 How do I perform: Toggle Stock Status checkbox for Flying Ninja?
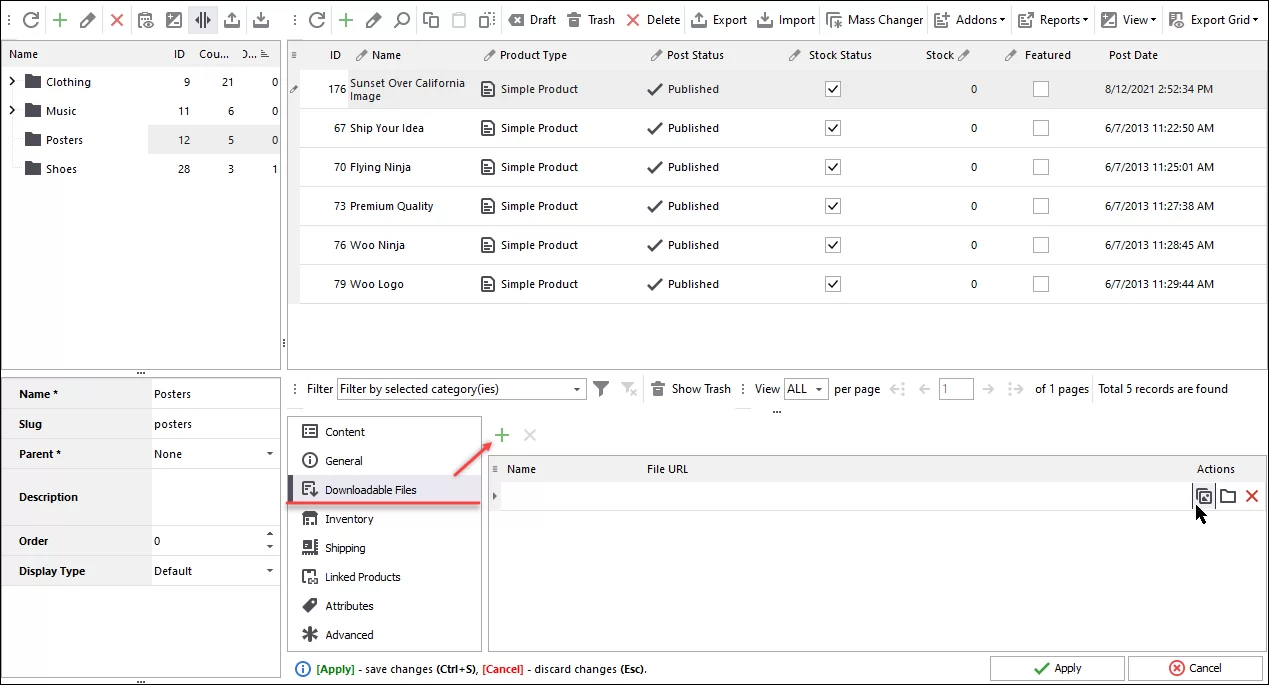coord(832,167)
